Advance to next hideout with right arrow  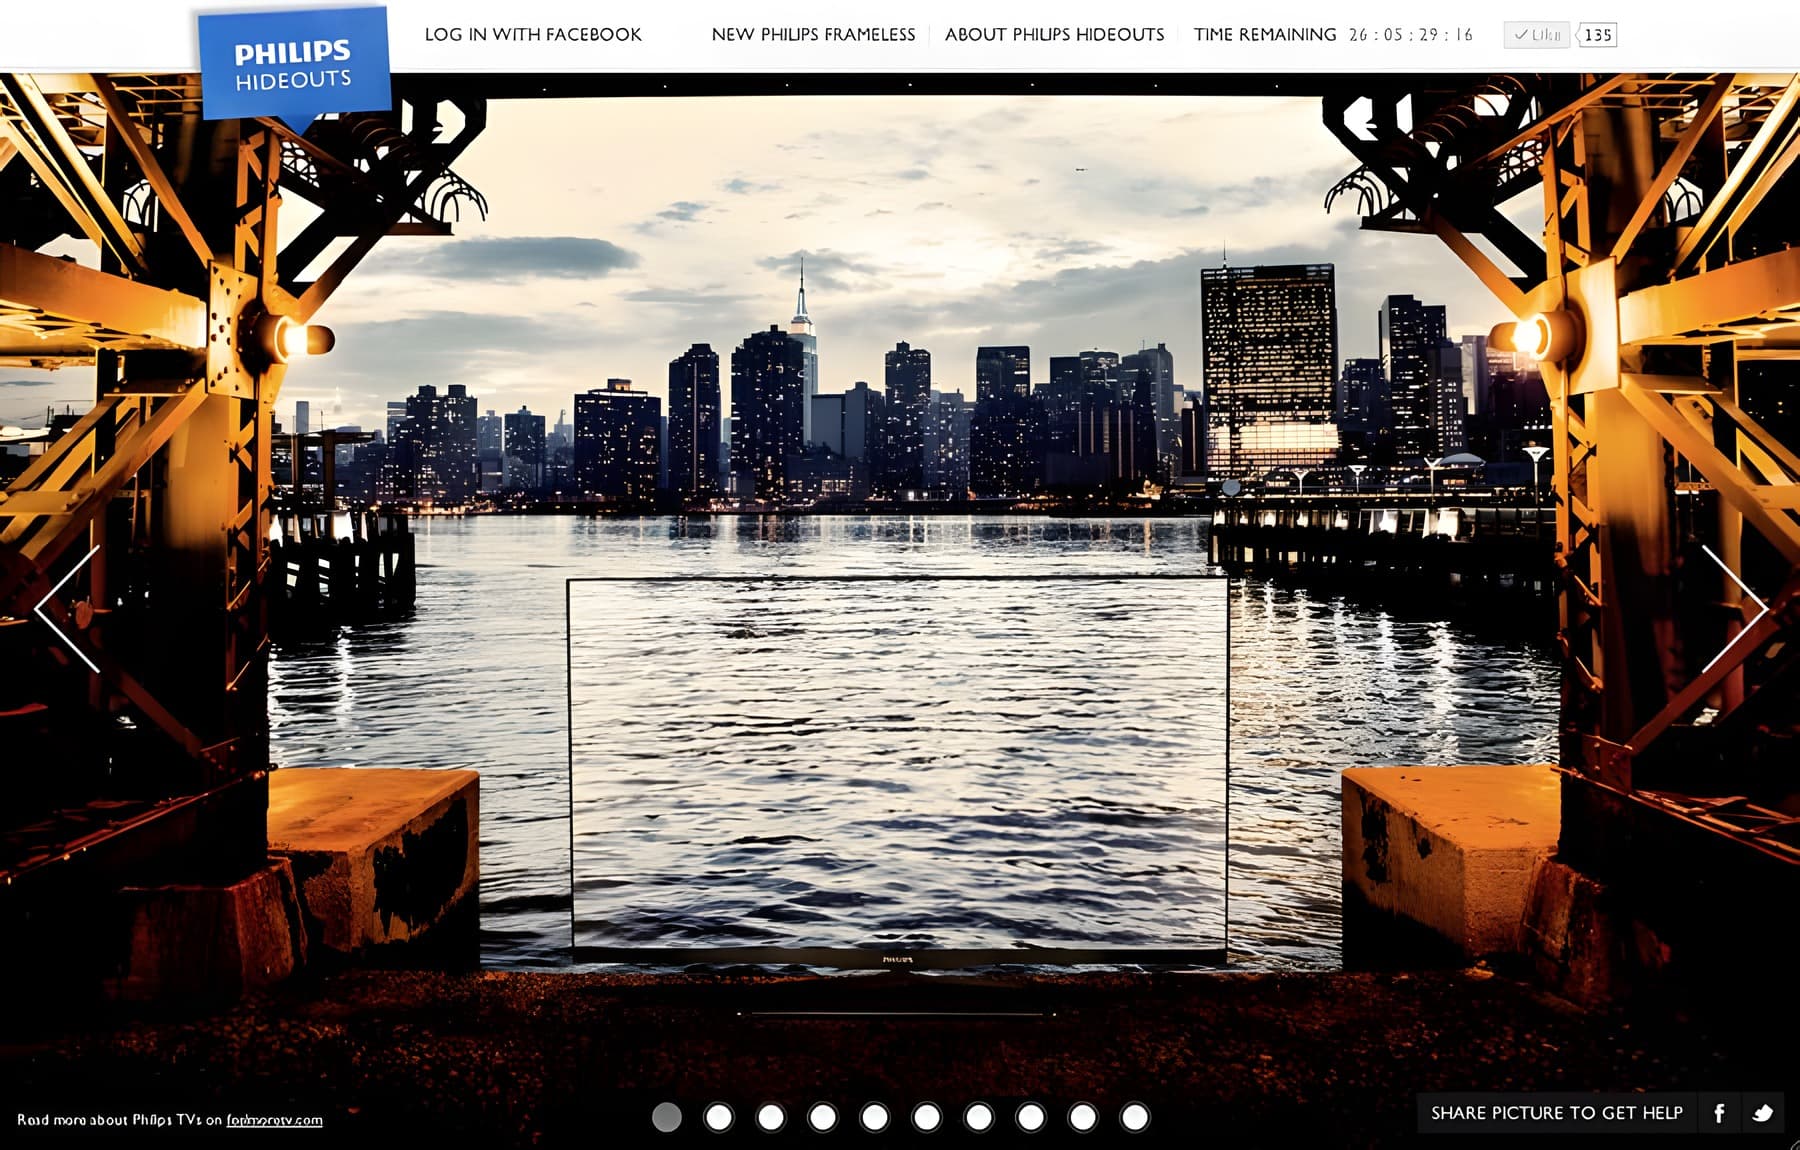click(1734, 609)
